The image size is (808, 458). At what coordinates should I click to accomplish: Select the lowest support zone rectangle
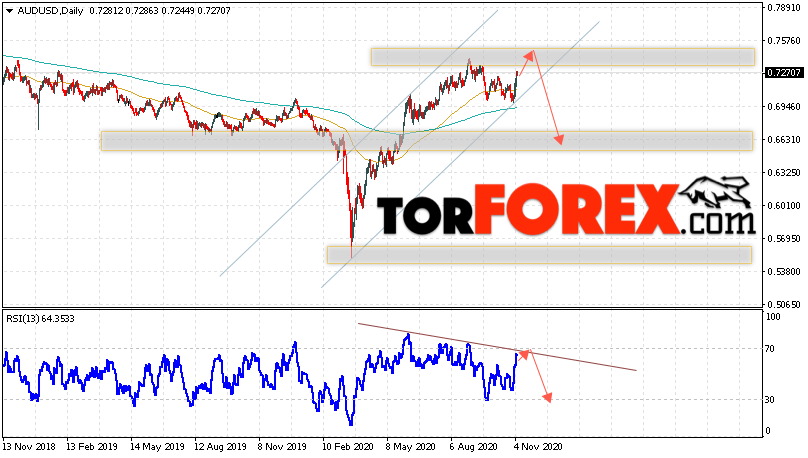pyautogui.click(x=540, y=255)
